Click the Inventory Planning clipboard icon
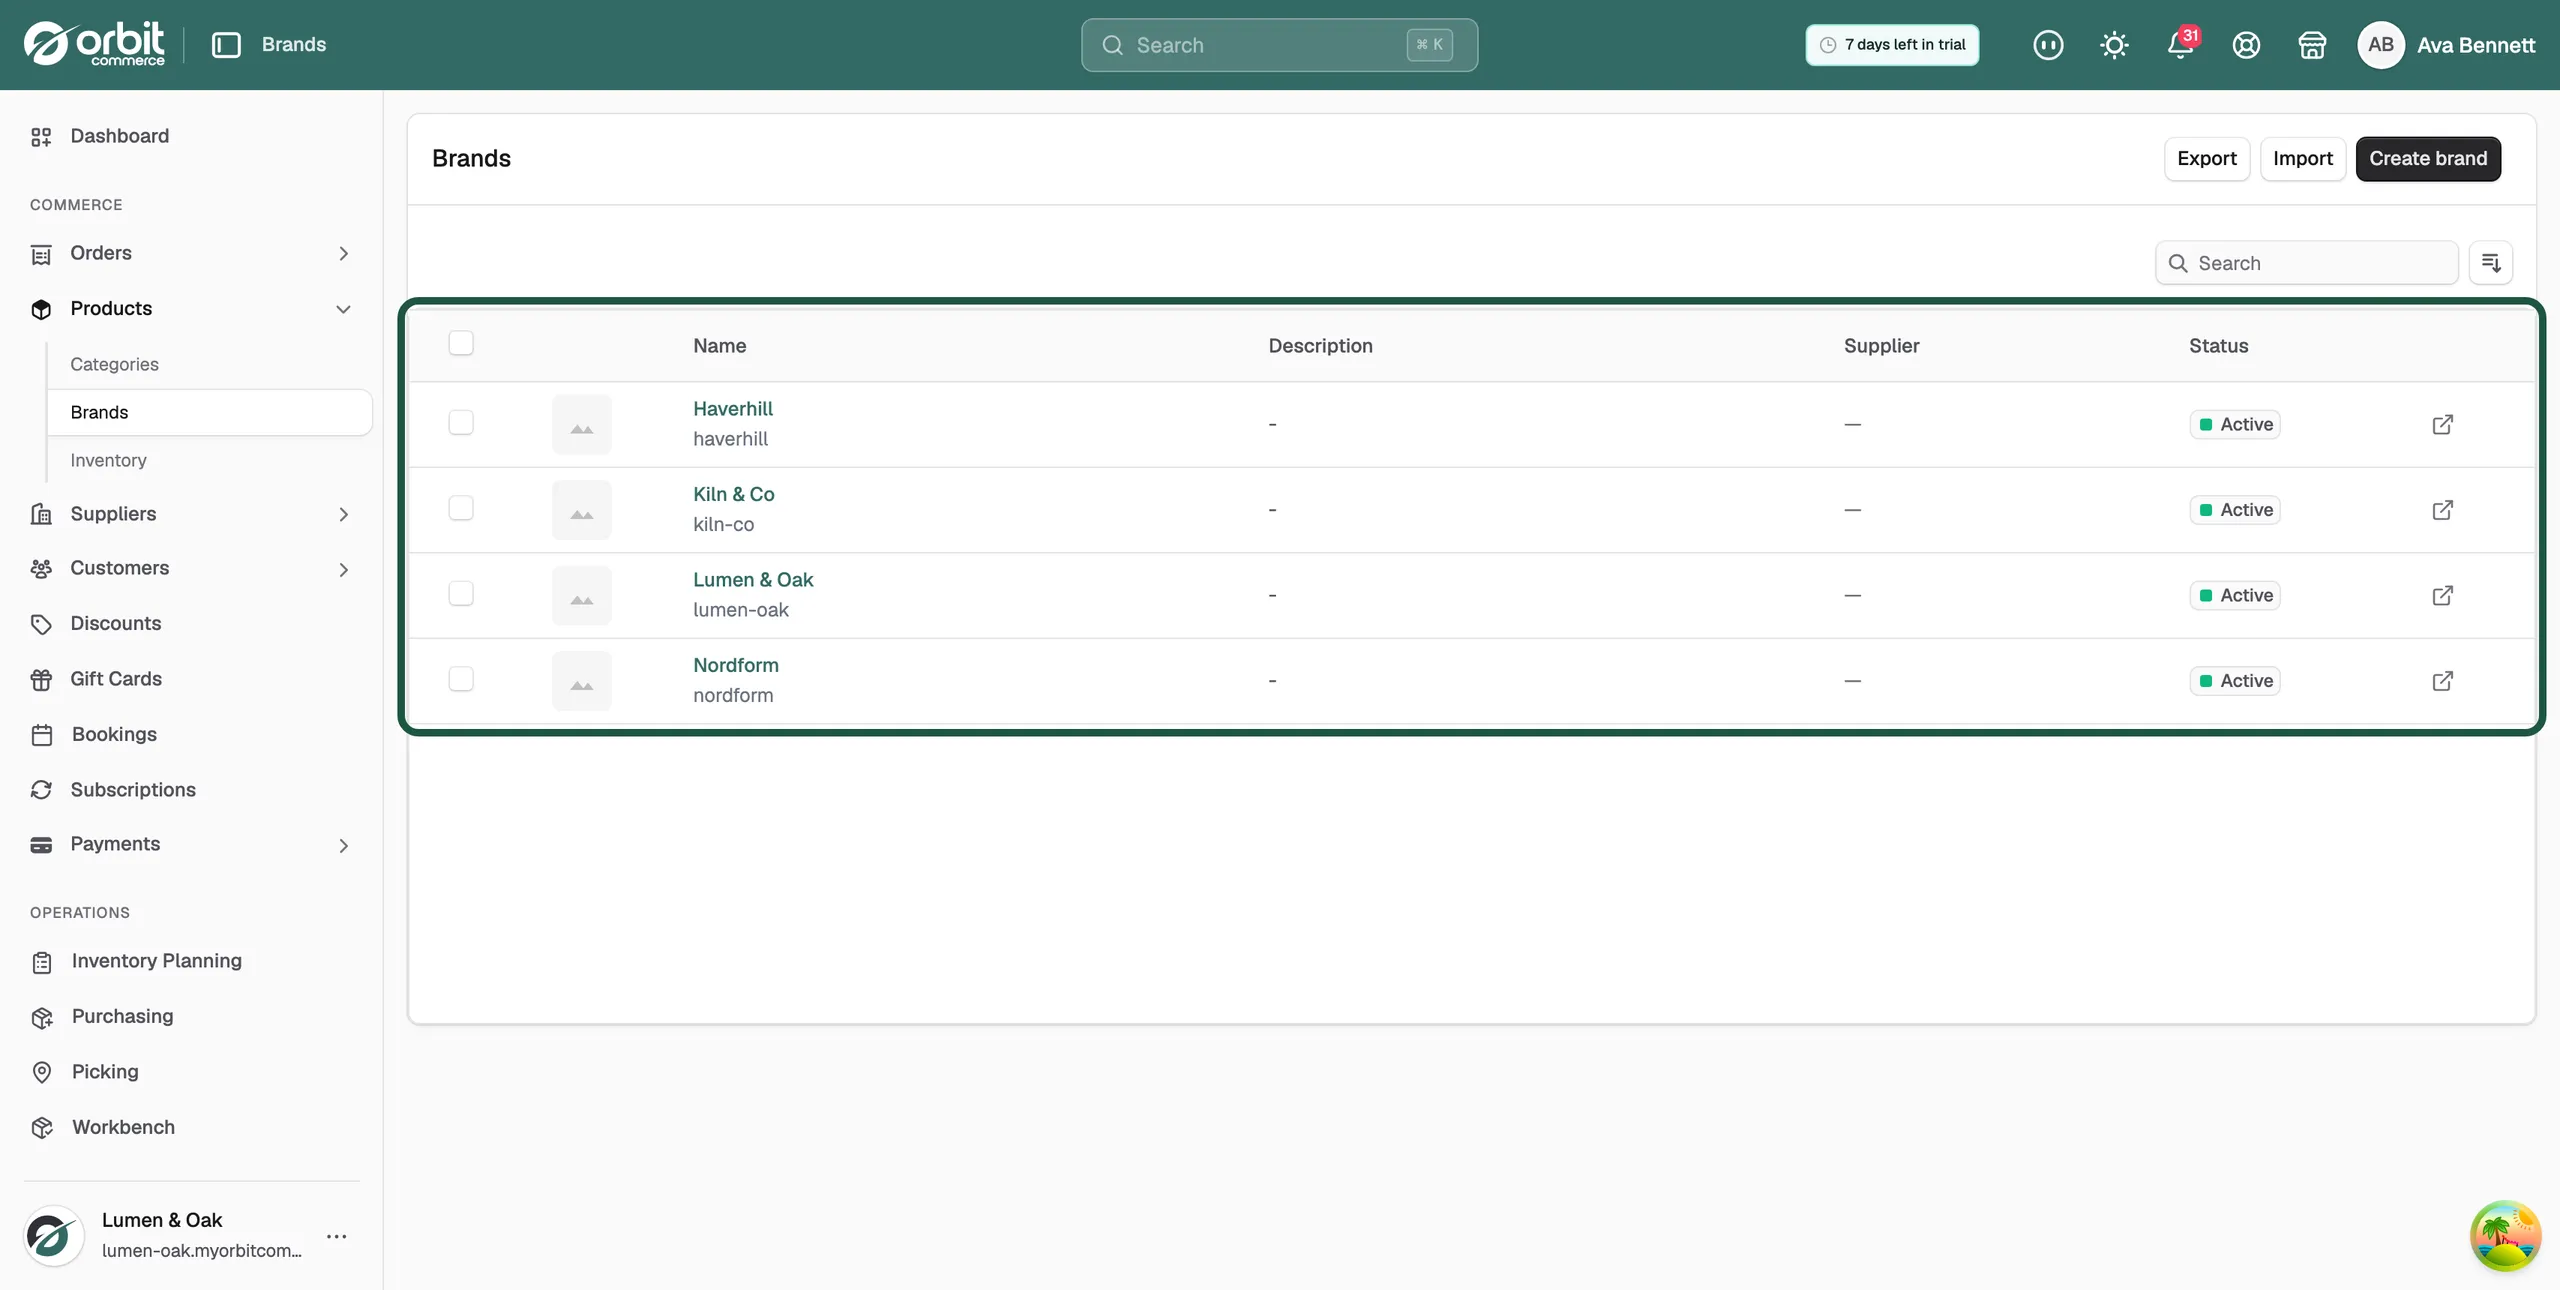 point(42,962)
